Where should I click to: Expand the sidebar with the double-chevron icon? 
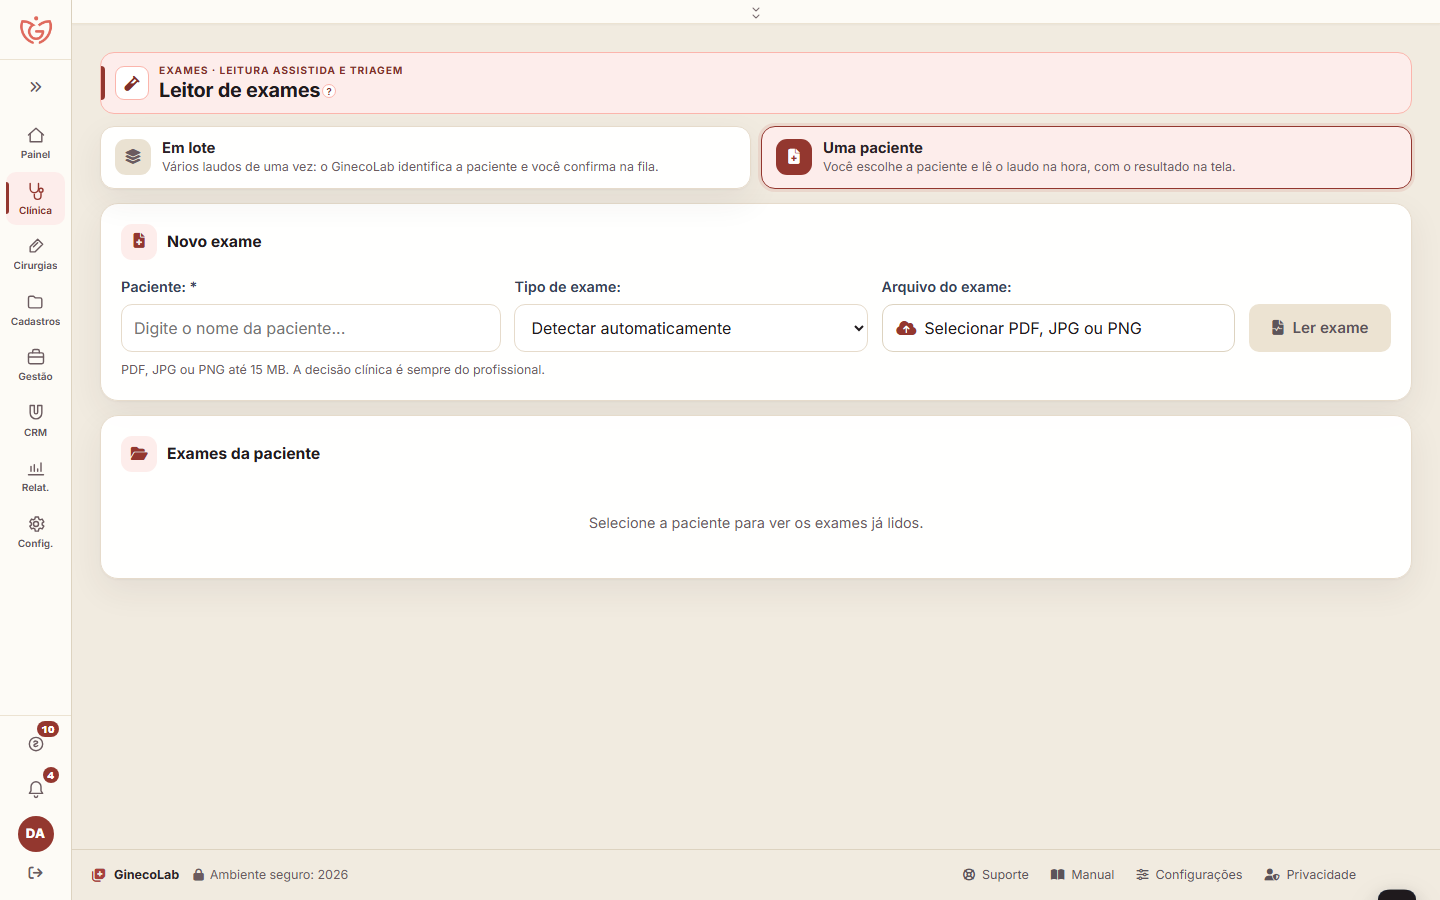point(36,87)
